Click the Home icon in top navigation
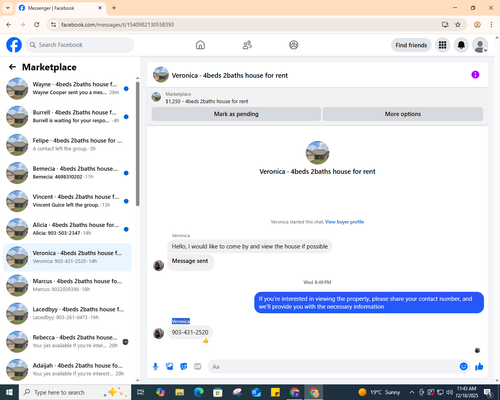The image size is (500, 400). [200, 45]
